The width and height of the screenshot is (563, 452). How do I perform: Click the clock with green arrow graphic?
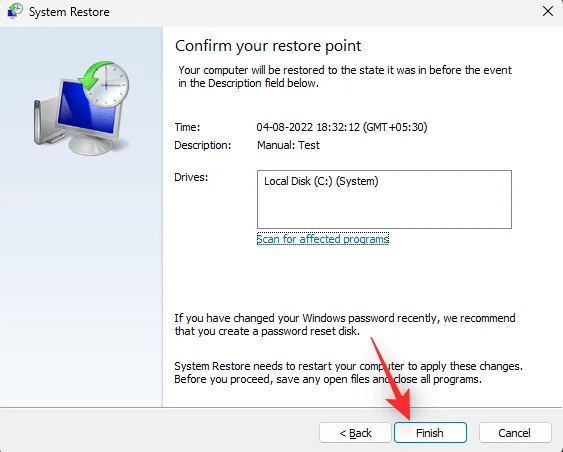[104, 83]
